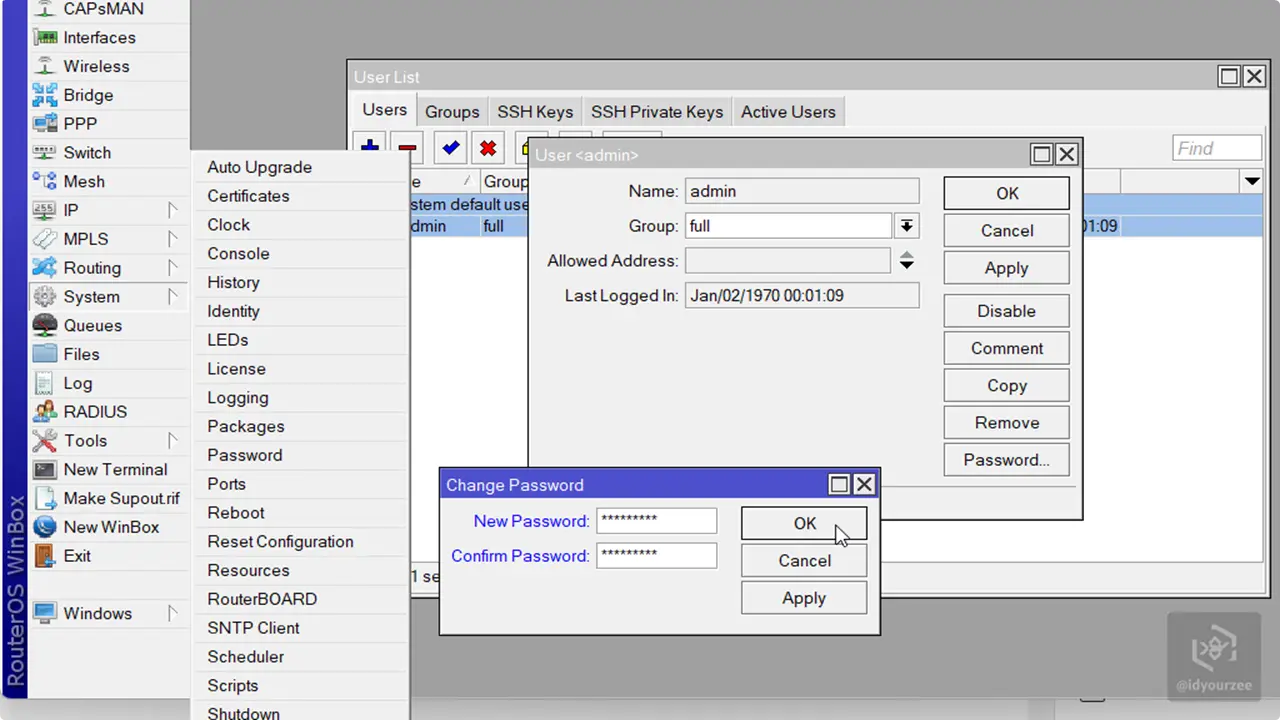Open the Queues icon

(x=45, y=325)
